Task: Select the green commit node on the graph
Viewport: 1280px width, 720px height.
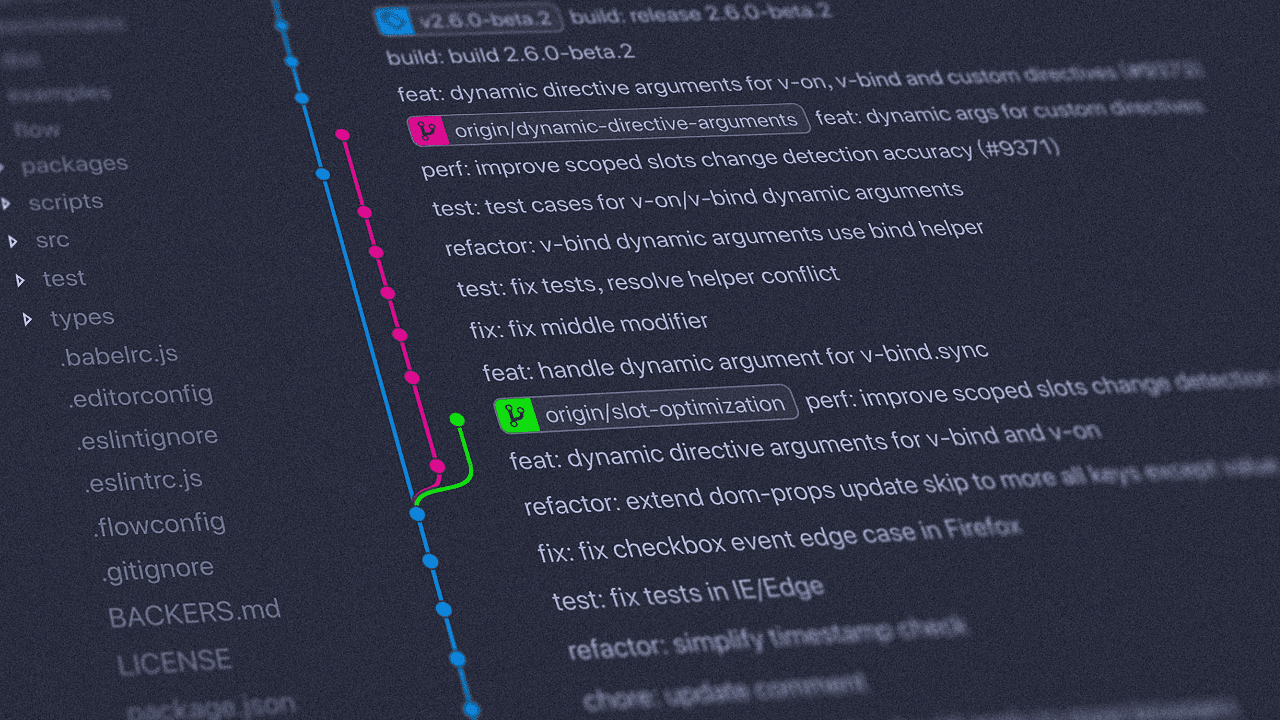Action: (457, 419)
